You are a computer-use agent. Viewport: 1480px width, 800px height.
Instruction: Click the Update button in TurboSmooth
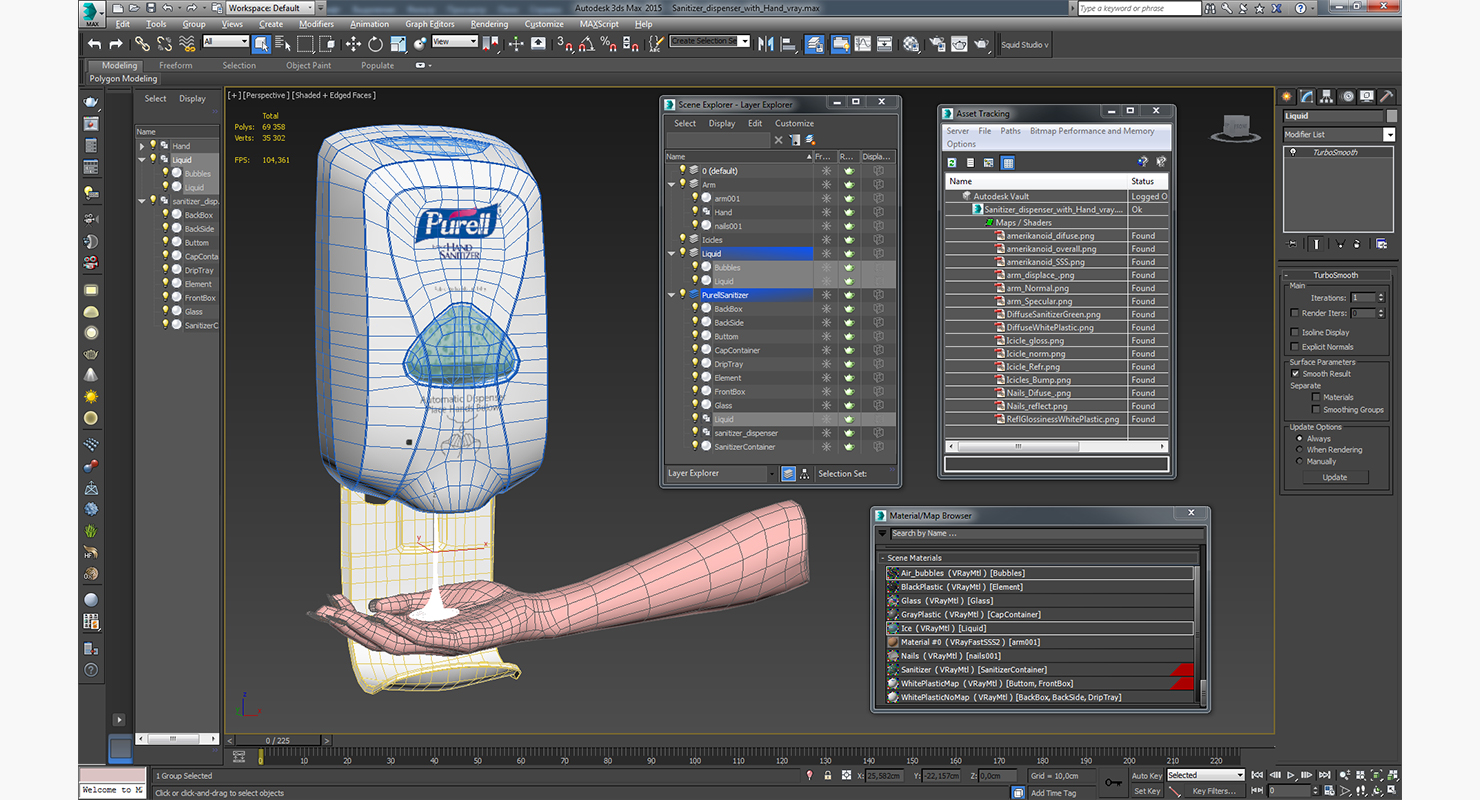pyautogui.click(x=1335, y=477)
